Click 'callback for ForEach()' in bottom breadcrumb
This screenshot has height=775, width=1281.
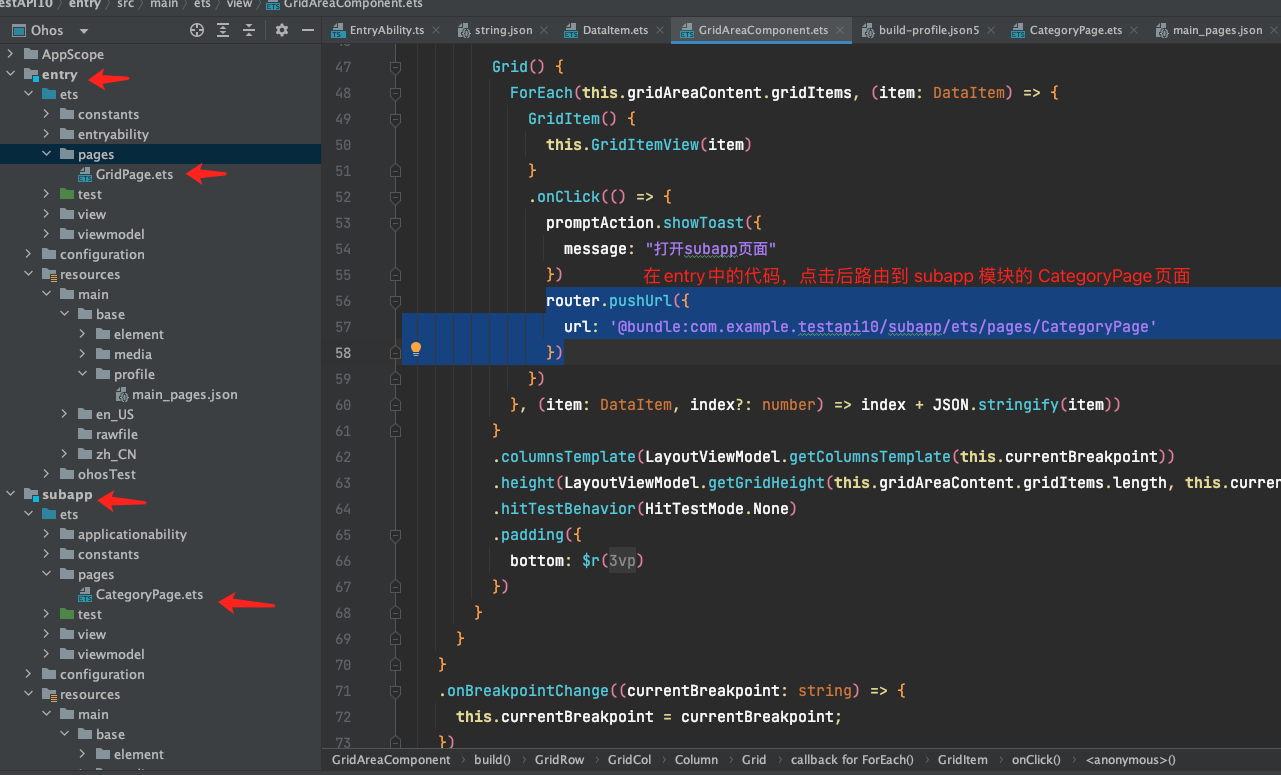(x=852, y=760)
